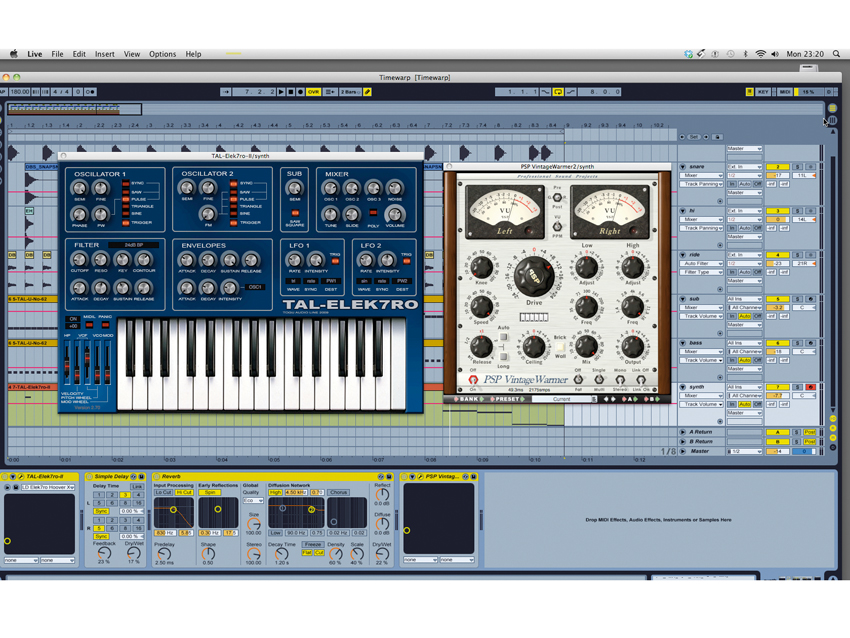Switch to Session View with the selector icon
Viewport: 850px width, 638px height.
point(833,120)
